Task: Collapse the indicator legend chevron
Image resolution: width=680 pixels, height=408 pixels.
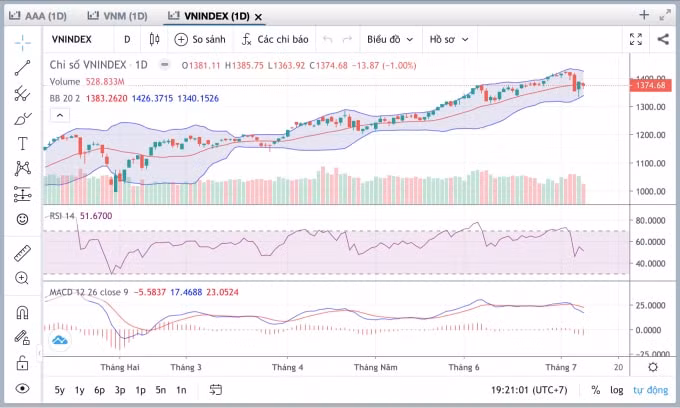Action: coord(60,115)
